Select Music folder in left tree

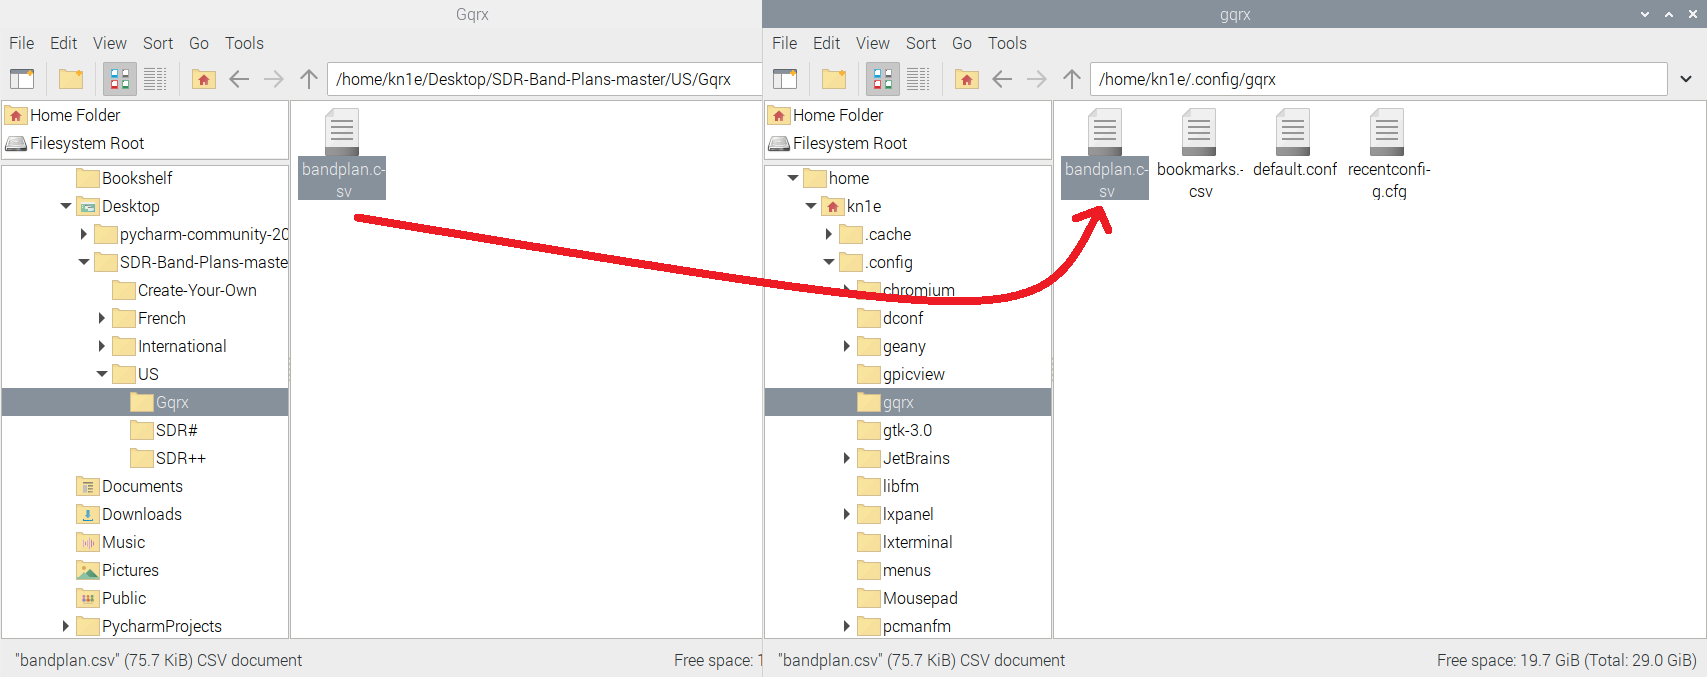coord(111,542)
